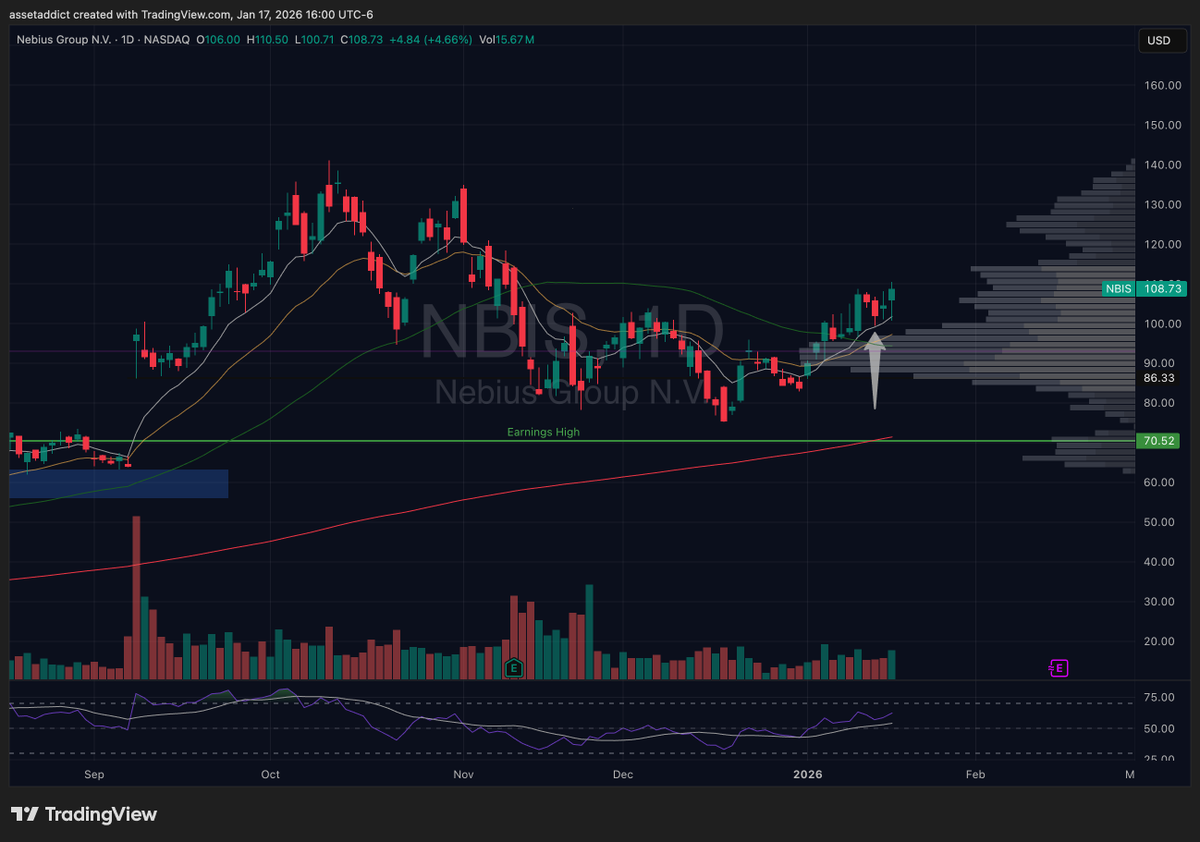Click the 75.00 RSI axis label
The height and width of the screenshot is (842, 1200).
tap(1161, 697)
